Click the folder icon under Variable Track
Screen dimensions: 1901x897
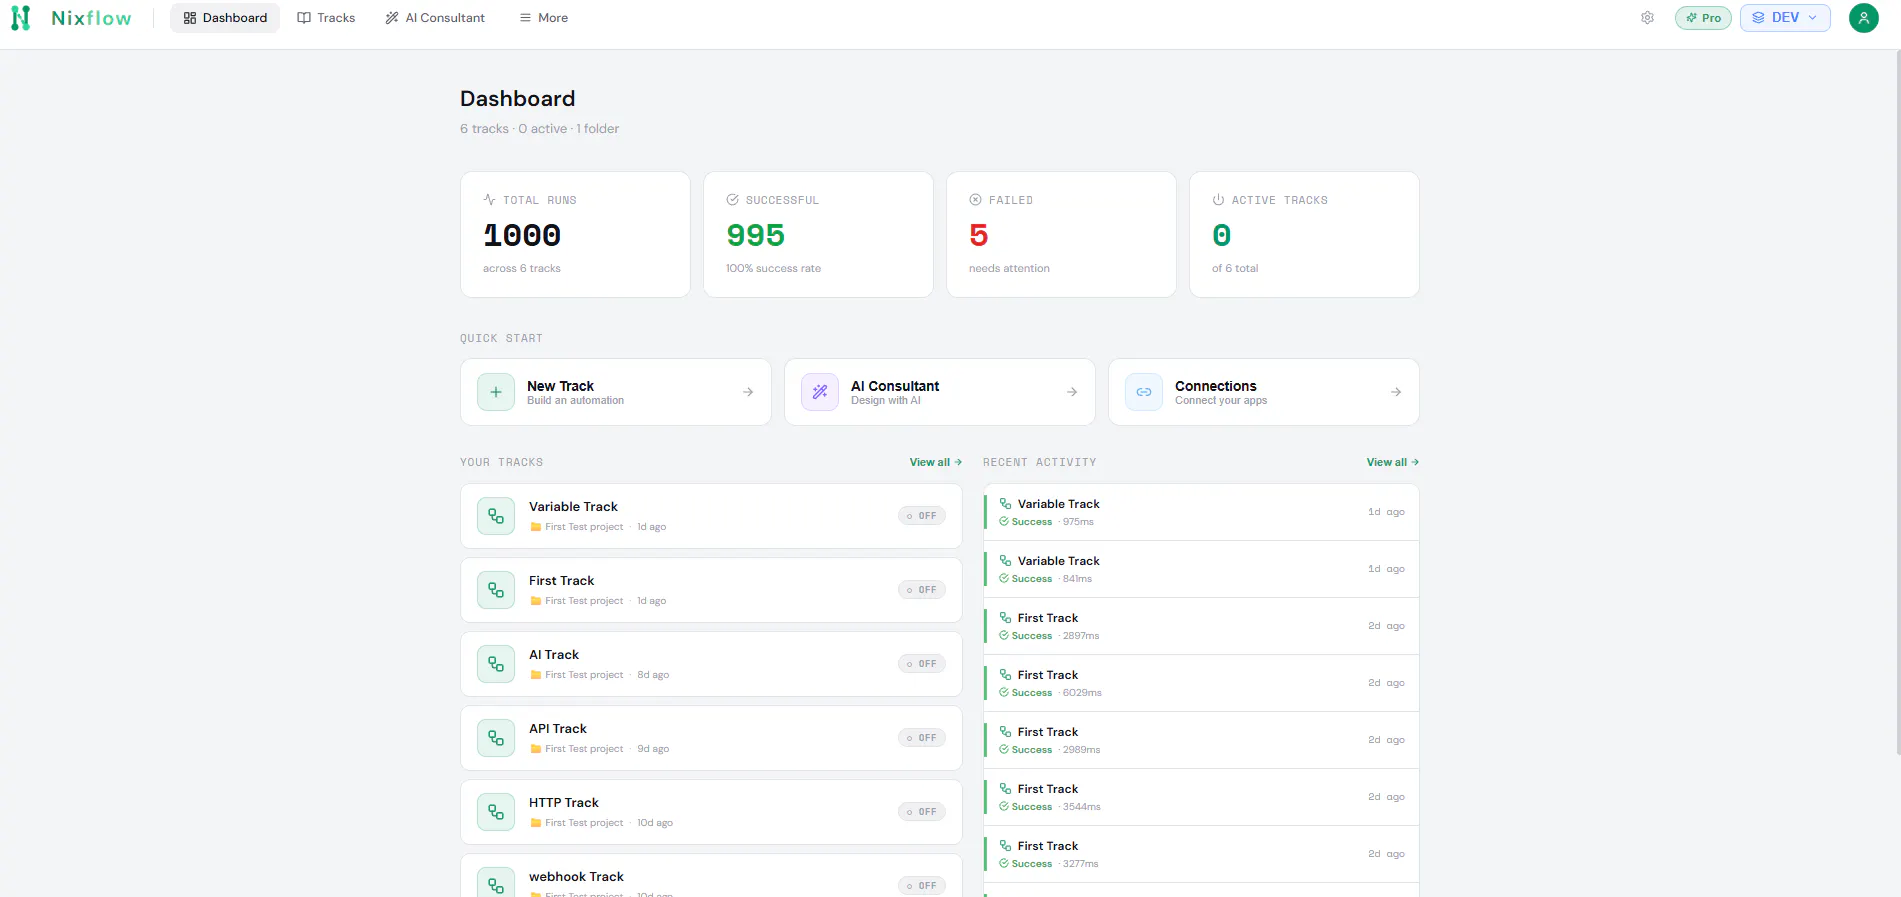[x=536, y=527]
